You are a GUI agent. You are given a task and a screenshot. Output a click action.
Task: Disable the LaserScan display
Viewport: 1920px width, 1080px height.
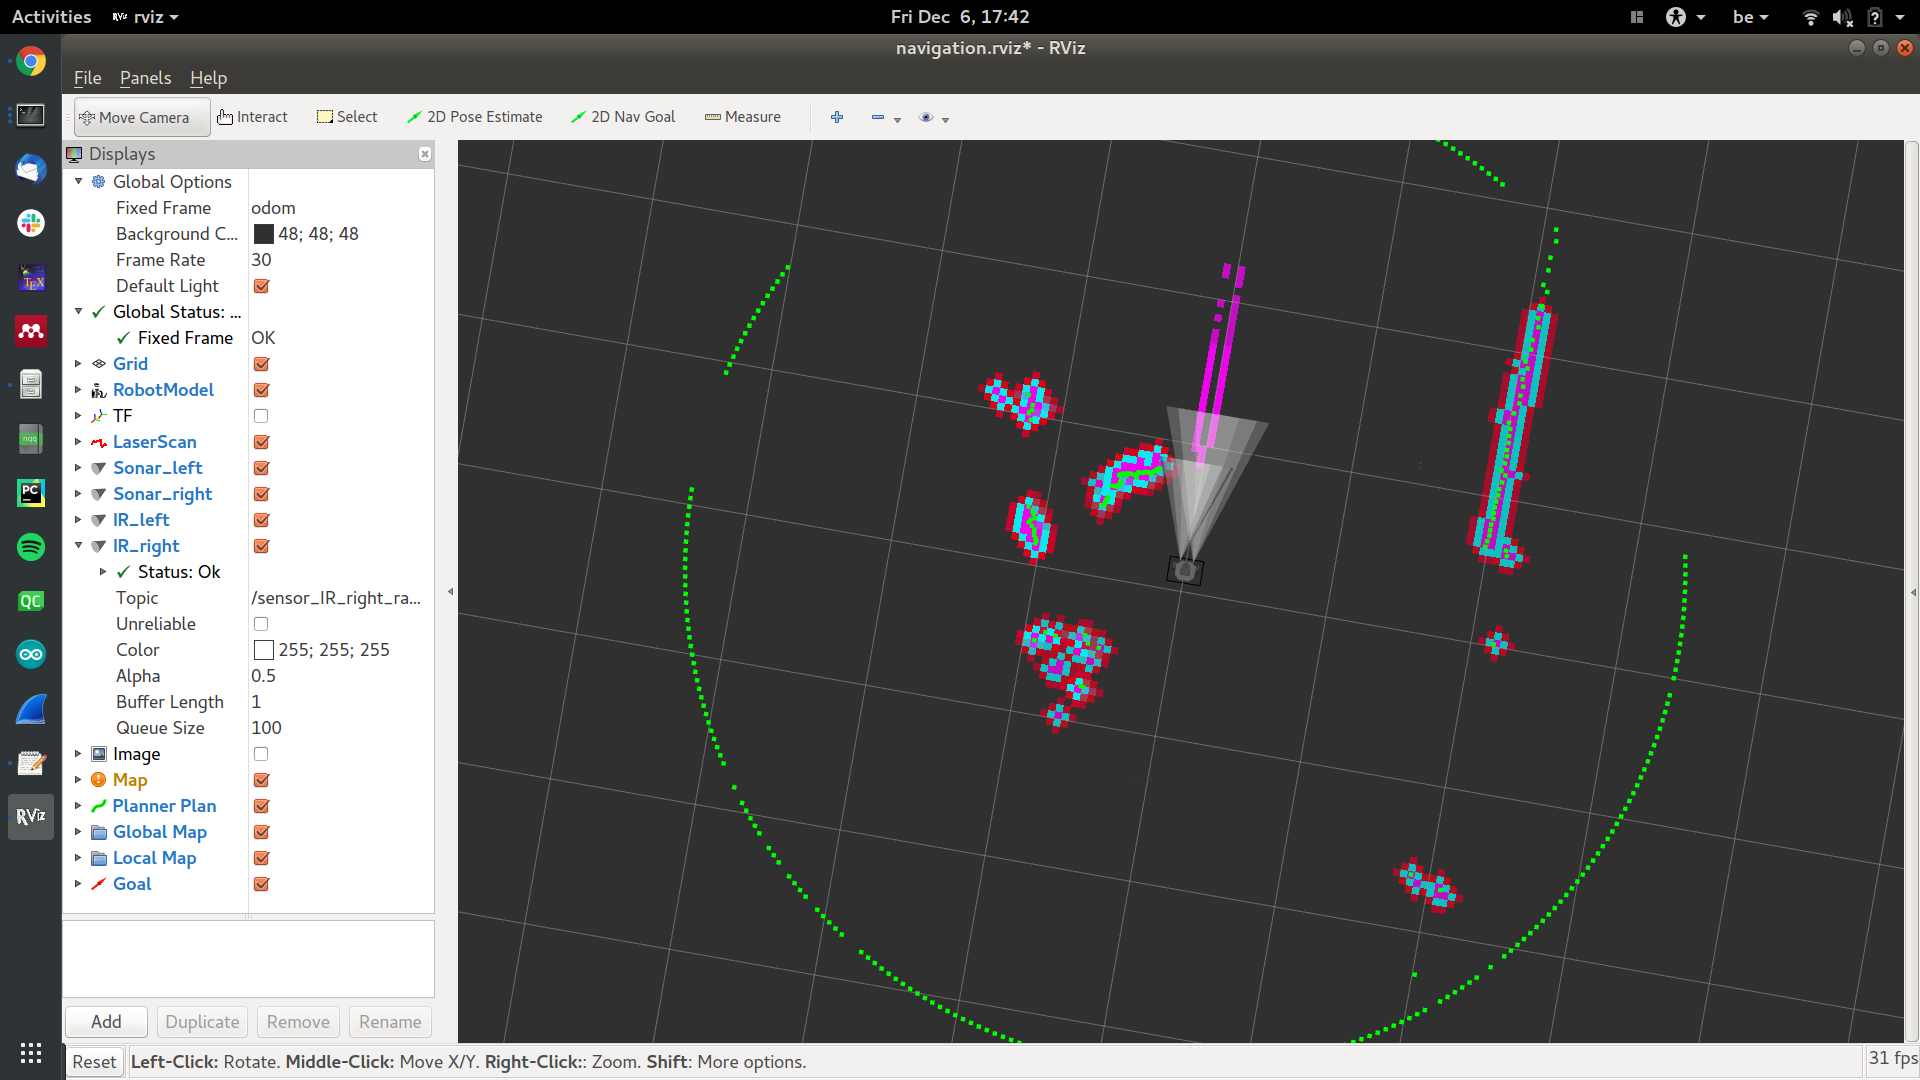262,442
